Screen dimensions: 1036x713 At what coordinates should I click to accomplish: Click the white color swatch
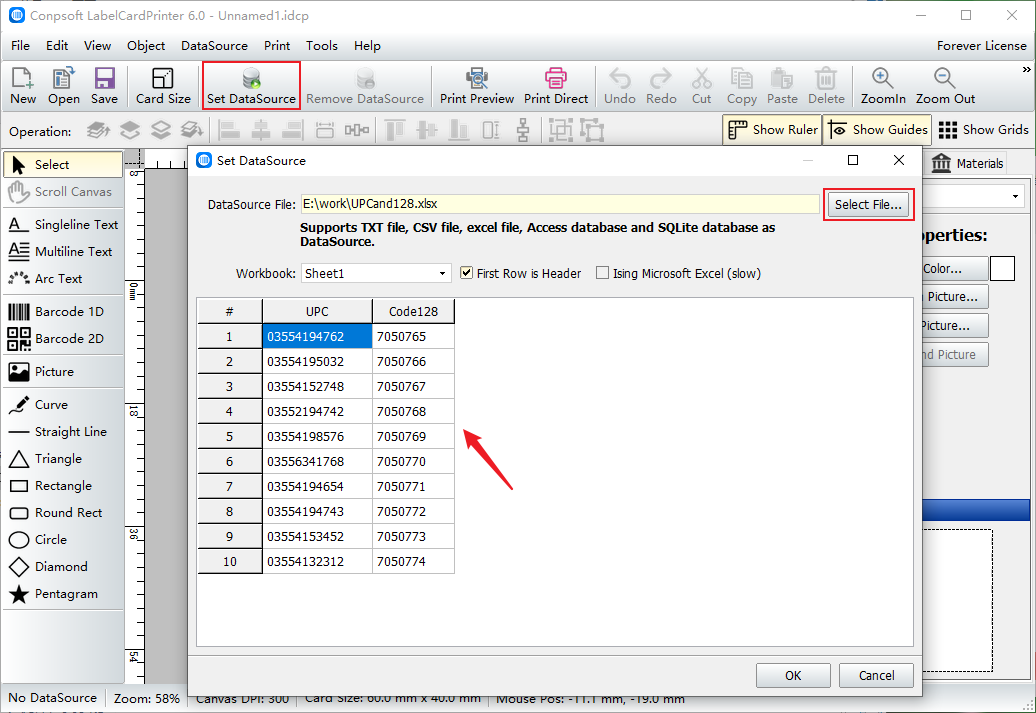click(x=1002, y=269)
